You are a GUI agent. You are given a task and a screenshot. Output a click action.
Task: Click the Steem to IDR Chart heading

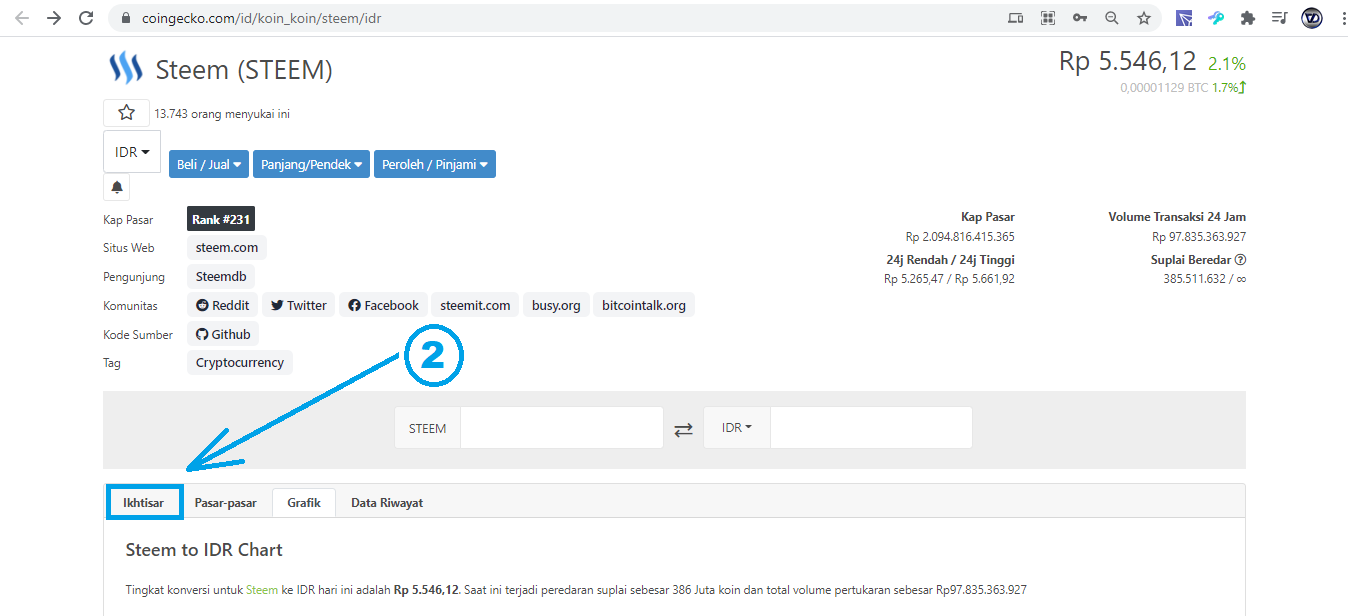(204, 550)
